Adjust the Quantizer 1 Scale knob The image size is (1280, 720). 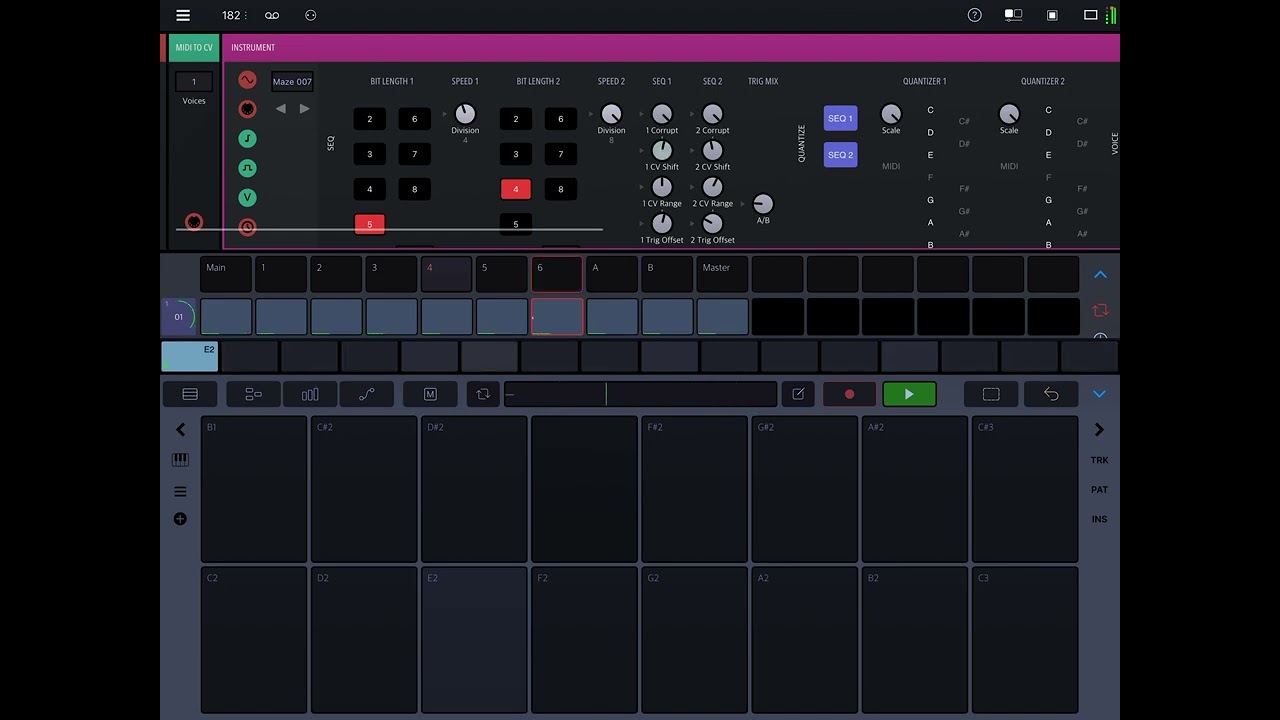coord(891,113)
